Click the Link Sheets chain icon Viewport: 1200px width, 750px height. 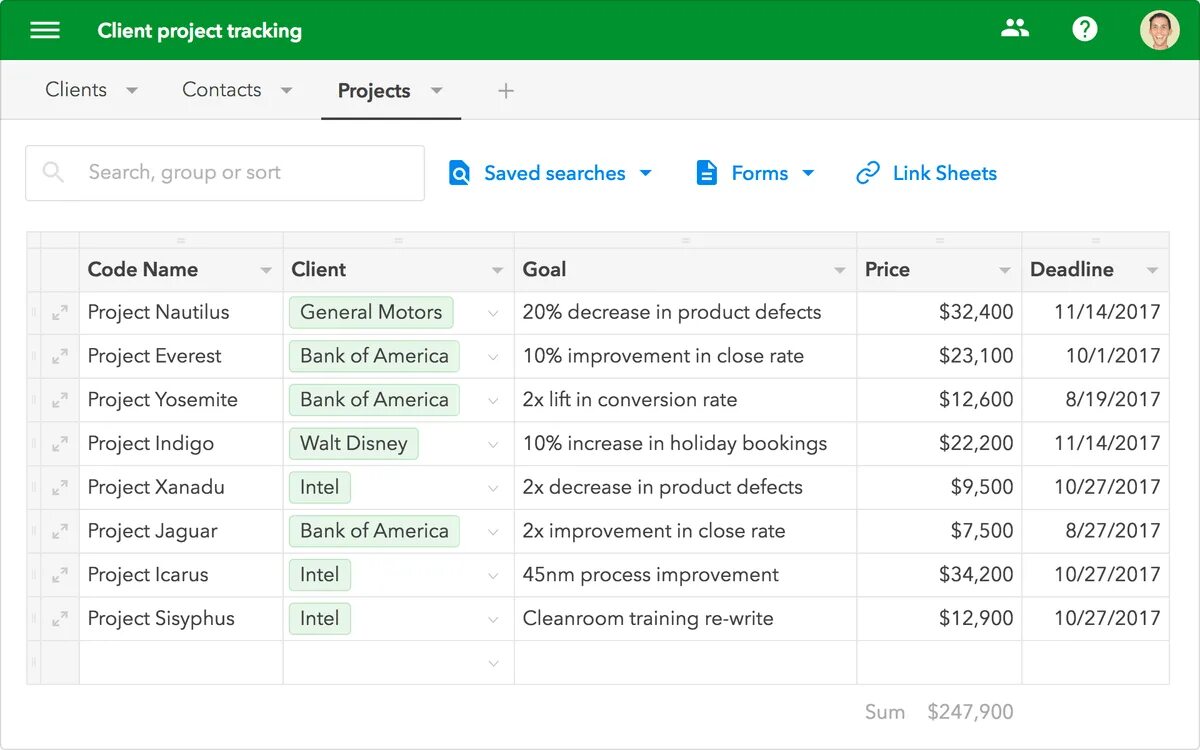coord(866,173)
